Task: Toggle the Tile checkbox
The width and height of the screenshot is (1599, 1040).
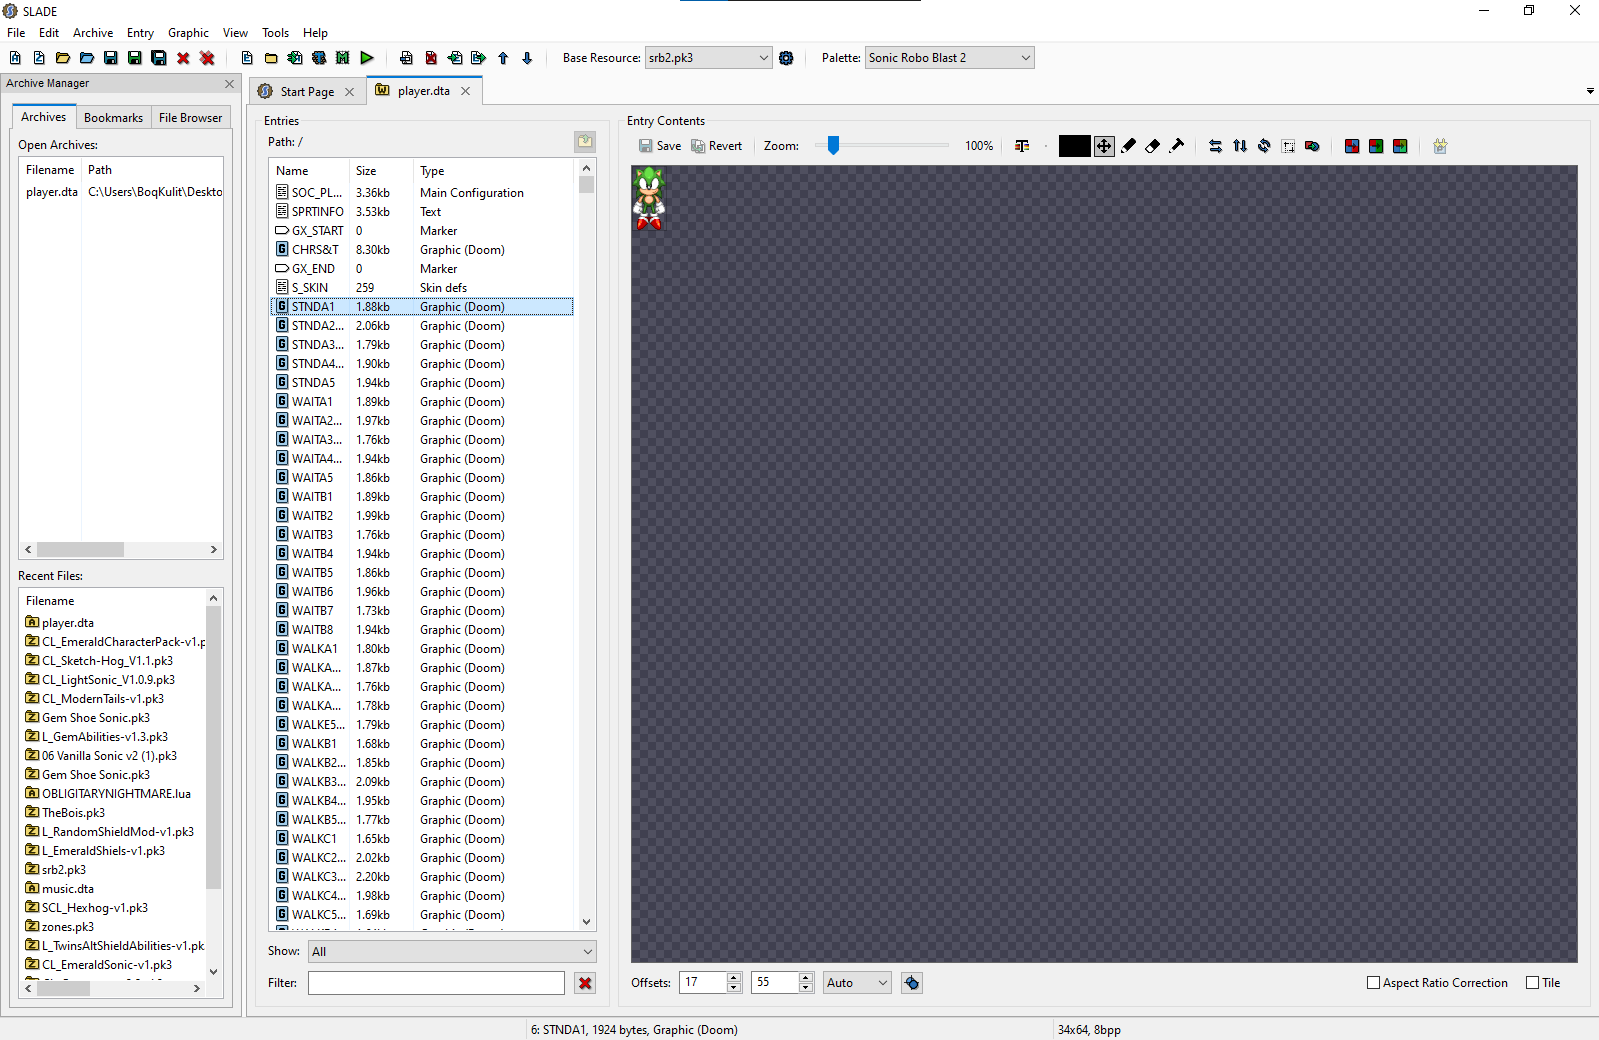Action: tap(1543, 983)
